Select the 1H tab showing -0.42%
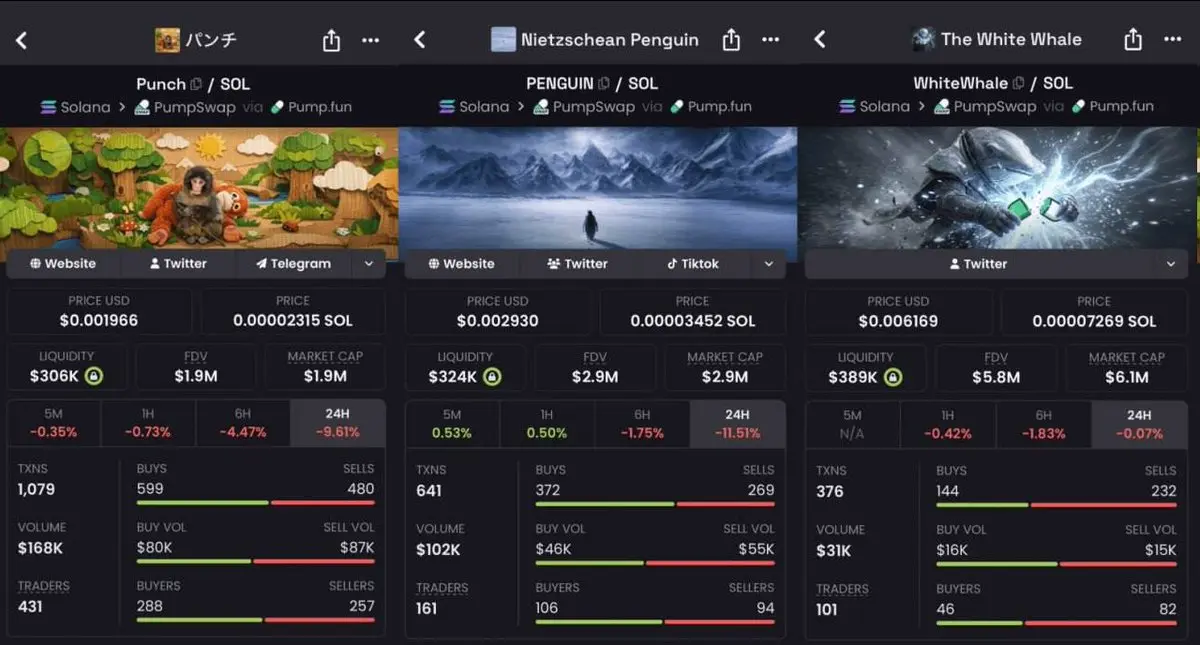 click(x=947, y=425)
